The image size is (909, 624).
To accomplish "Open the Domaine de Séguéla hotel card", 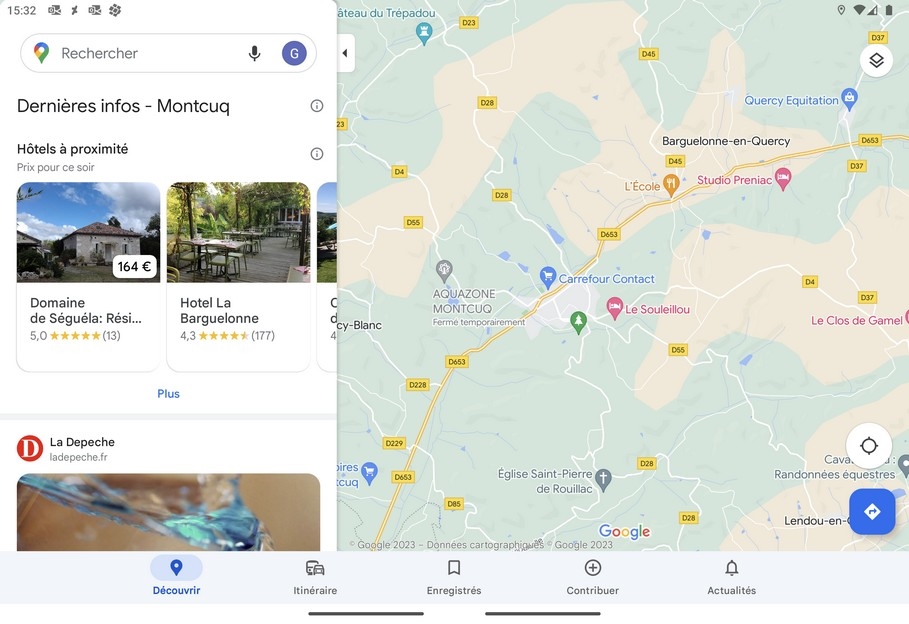I will pyautogui.click(x=89, y=277).
